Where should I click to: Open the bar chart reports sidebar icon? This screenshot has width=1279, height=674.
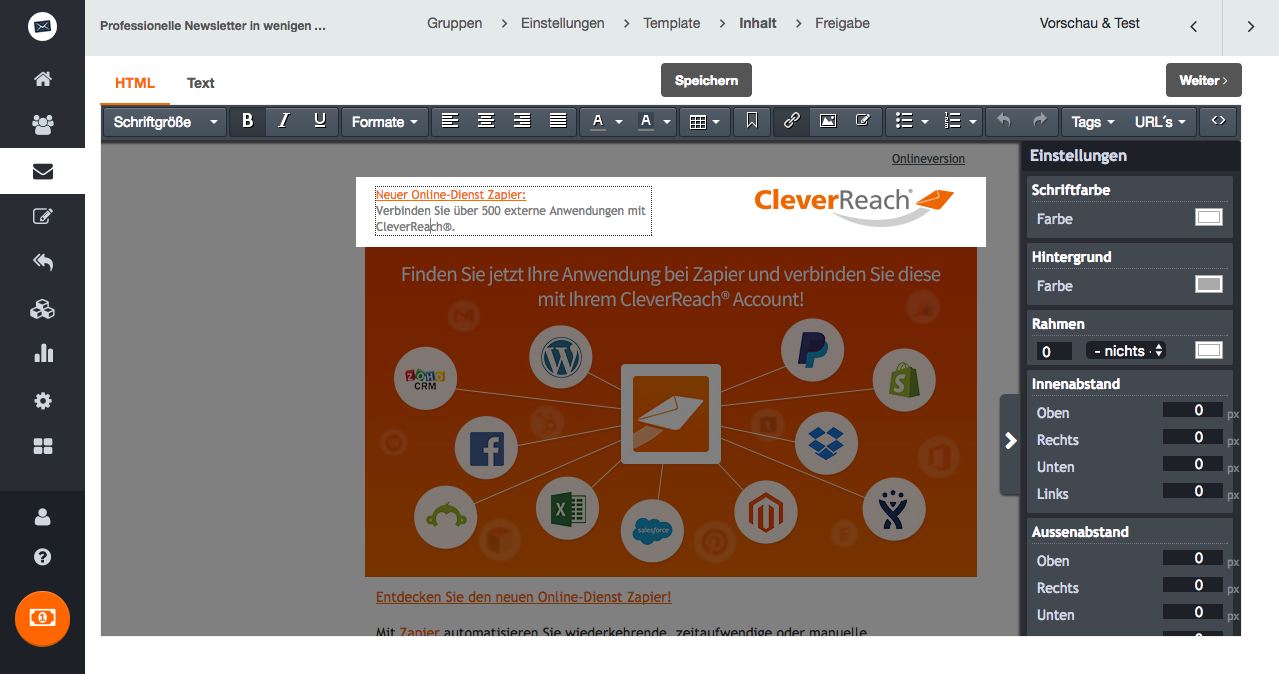(42, 353)
